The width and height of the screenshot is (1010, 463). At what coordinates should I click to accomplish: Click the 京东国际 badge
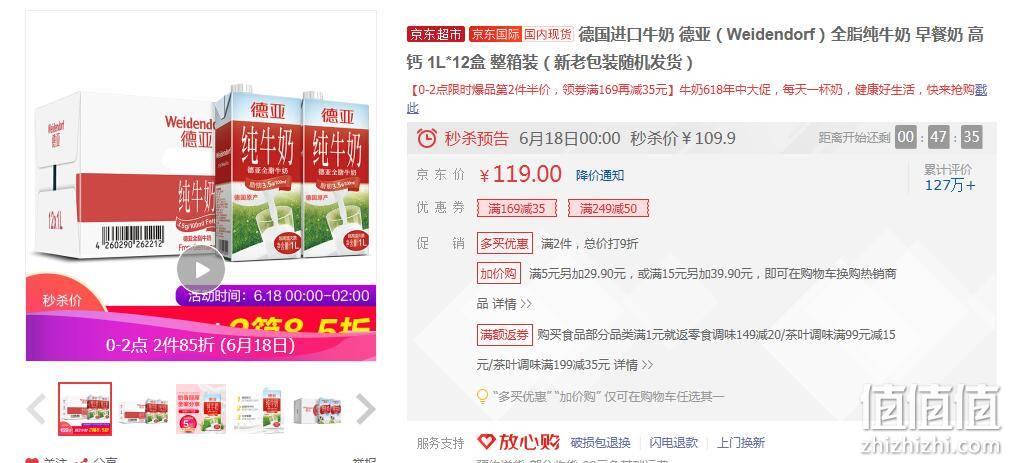click(x=495, y=34)
